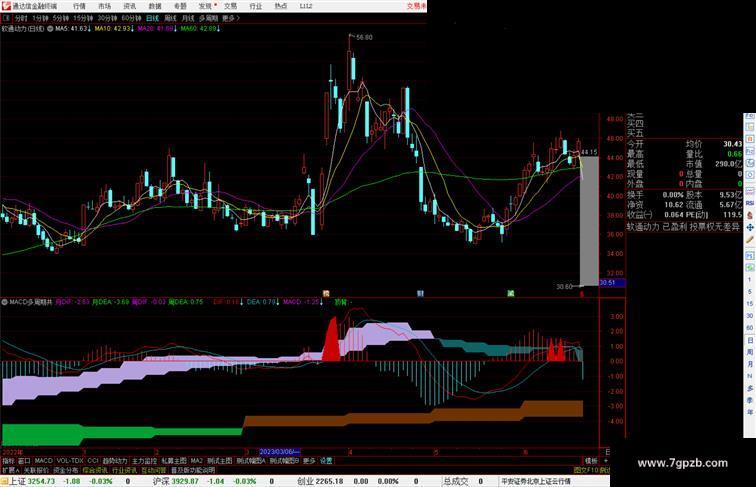
Task: Switch to the 分时 period tab
Action: click(x=21, y=18)
